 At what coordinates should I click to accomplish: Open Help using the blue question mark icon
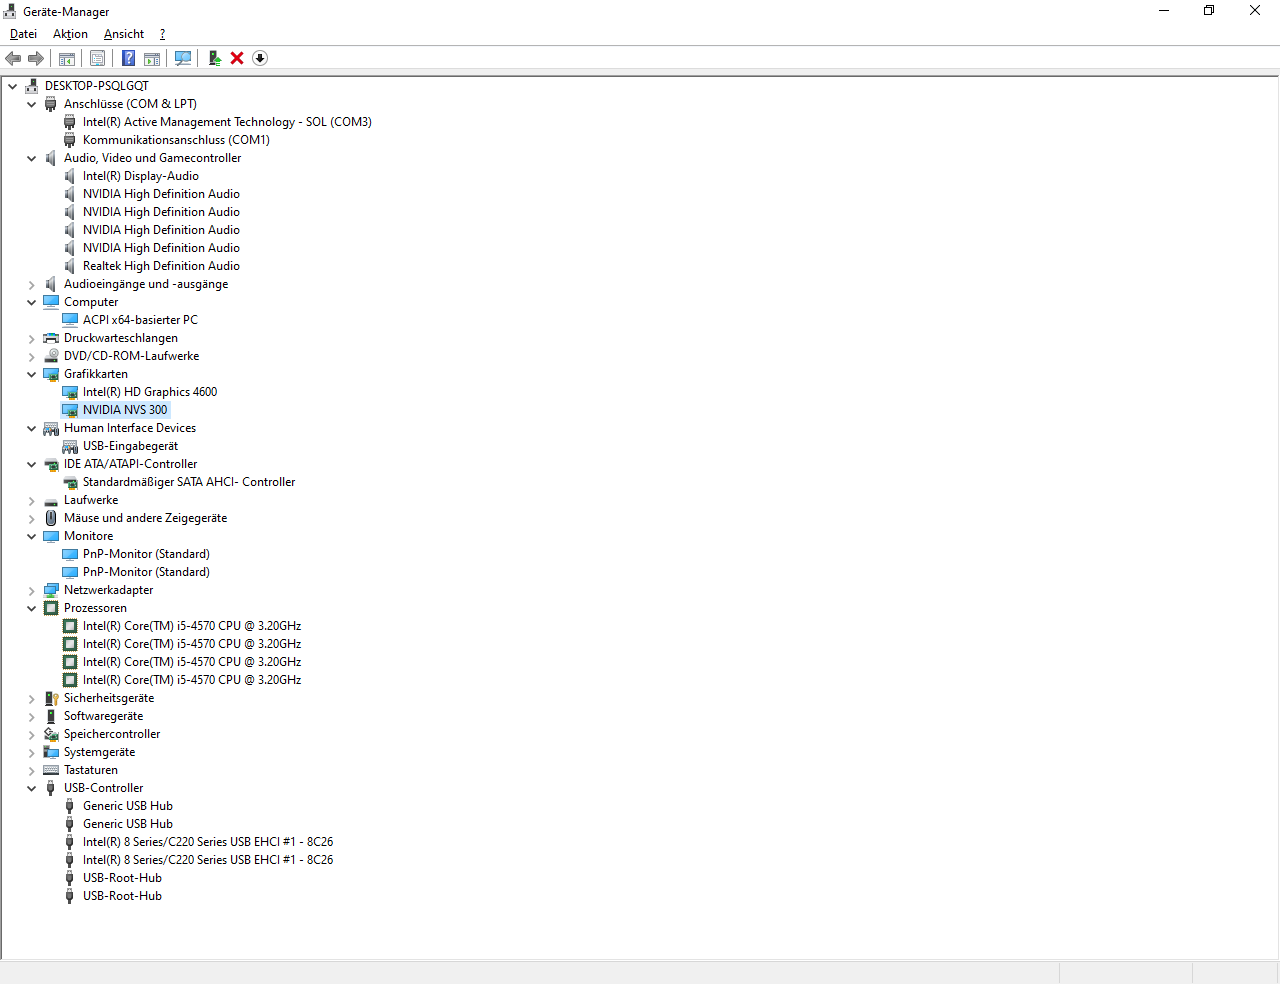pyautogui.click(x=129, y=58)
